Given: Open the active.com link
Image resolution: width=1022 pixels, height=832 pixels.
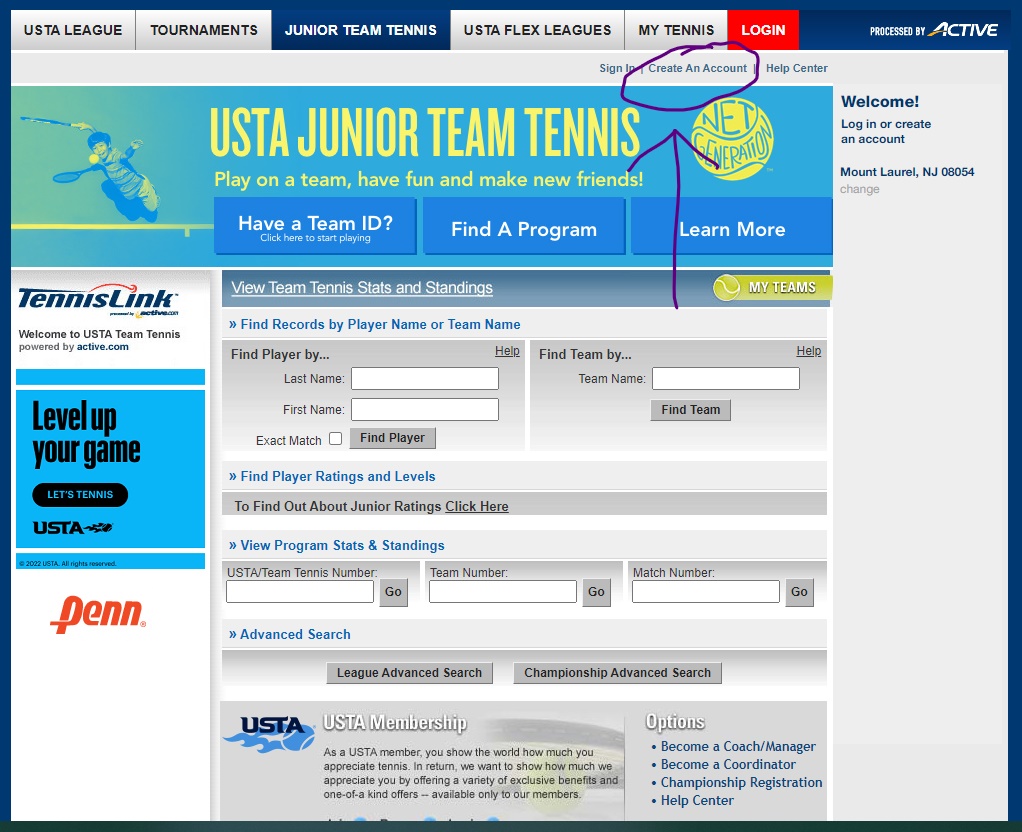Looking at the screenshot, I should [102, 347].
